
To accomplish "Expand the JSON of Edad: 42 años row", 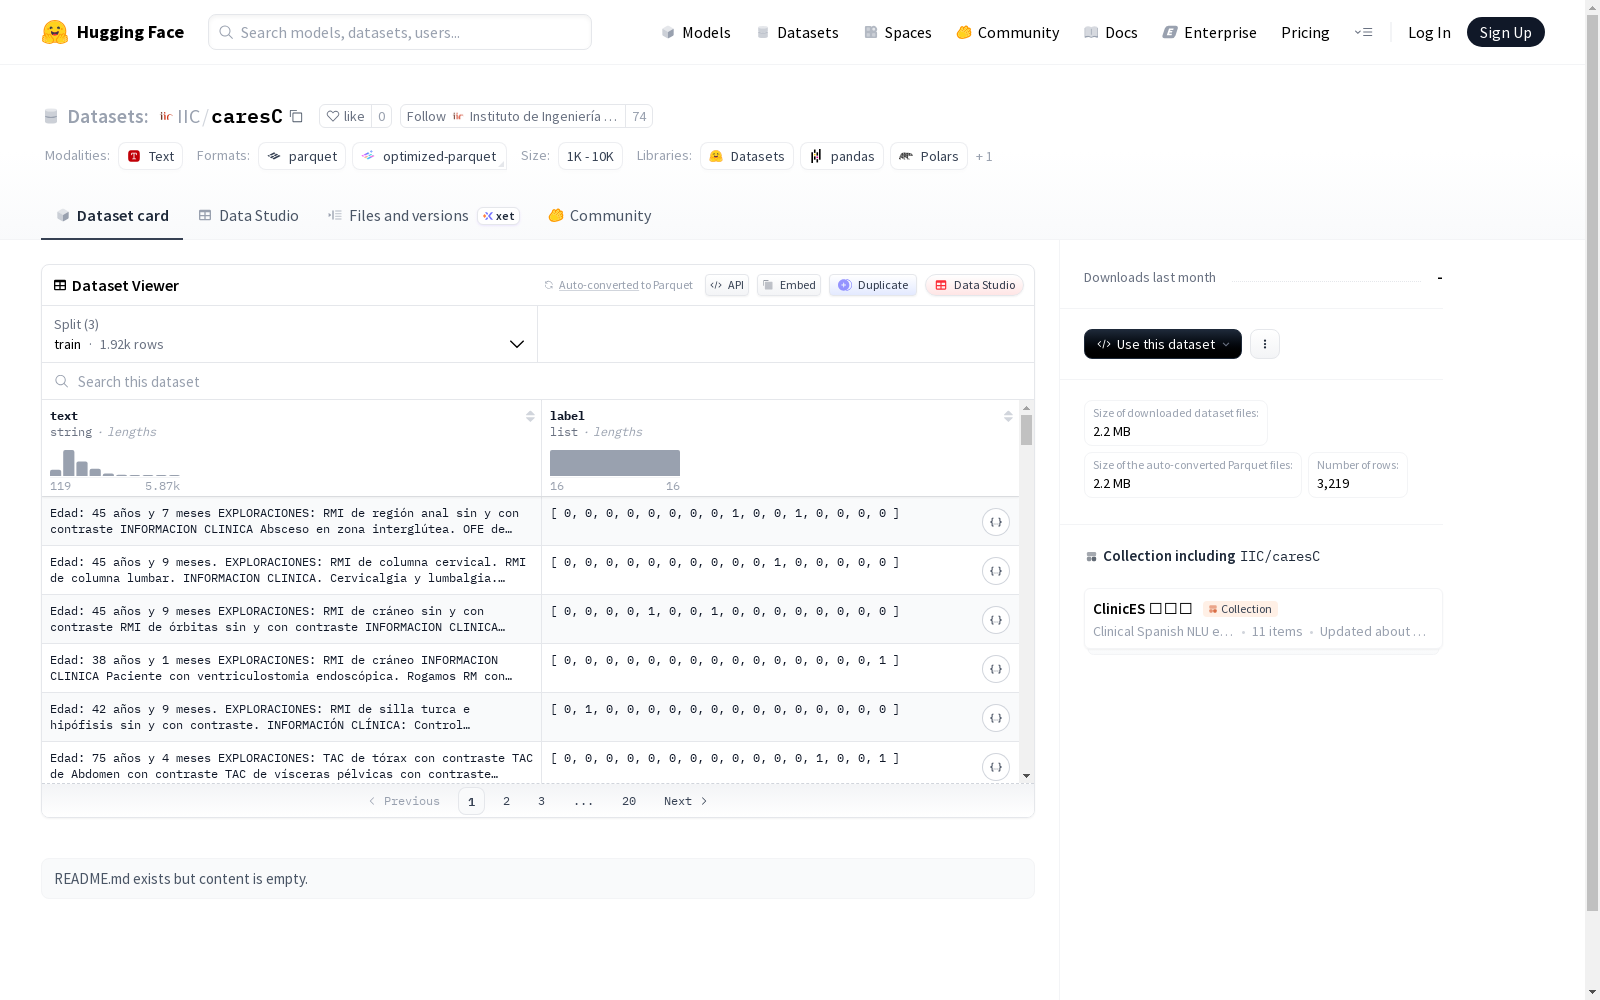I will coord(995,718).
